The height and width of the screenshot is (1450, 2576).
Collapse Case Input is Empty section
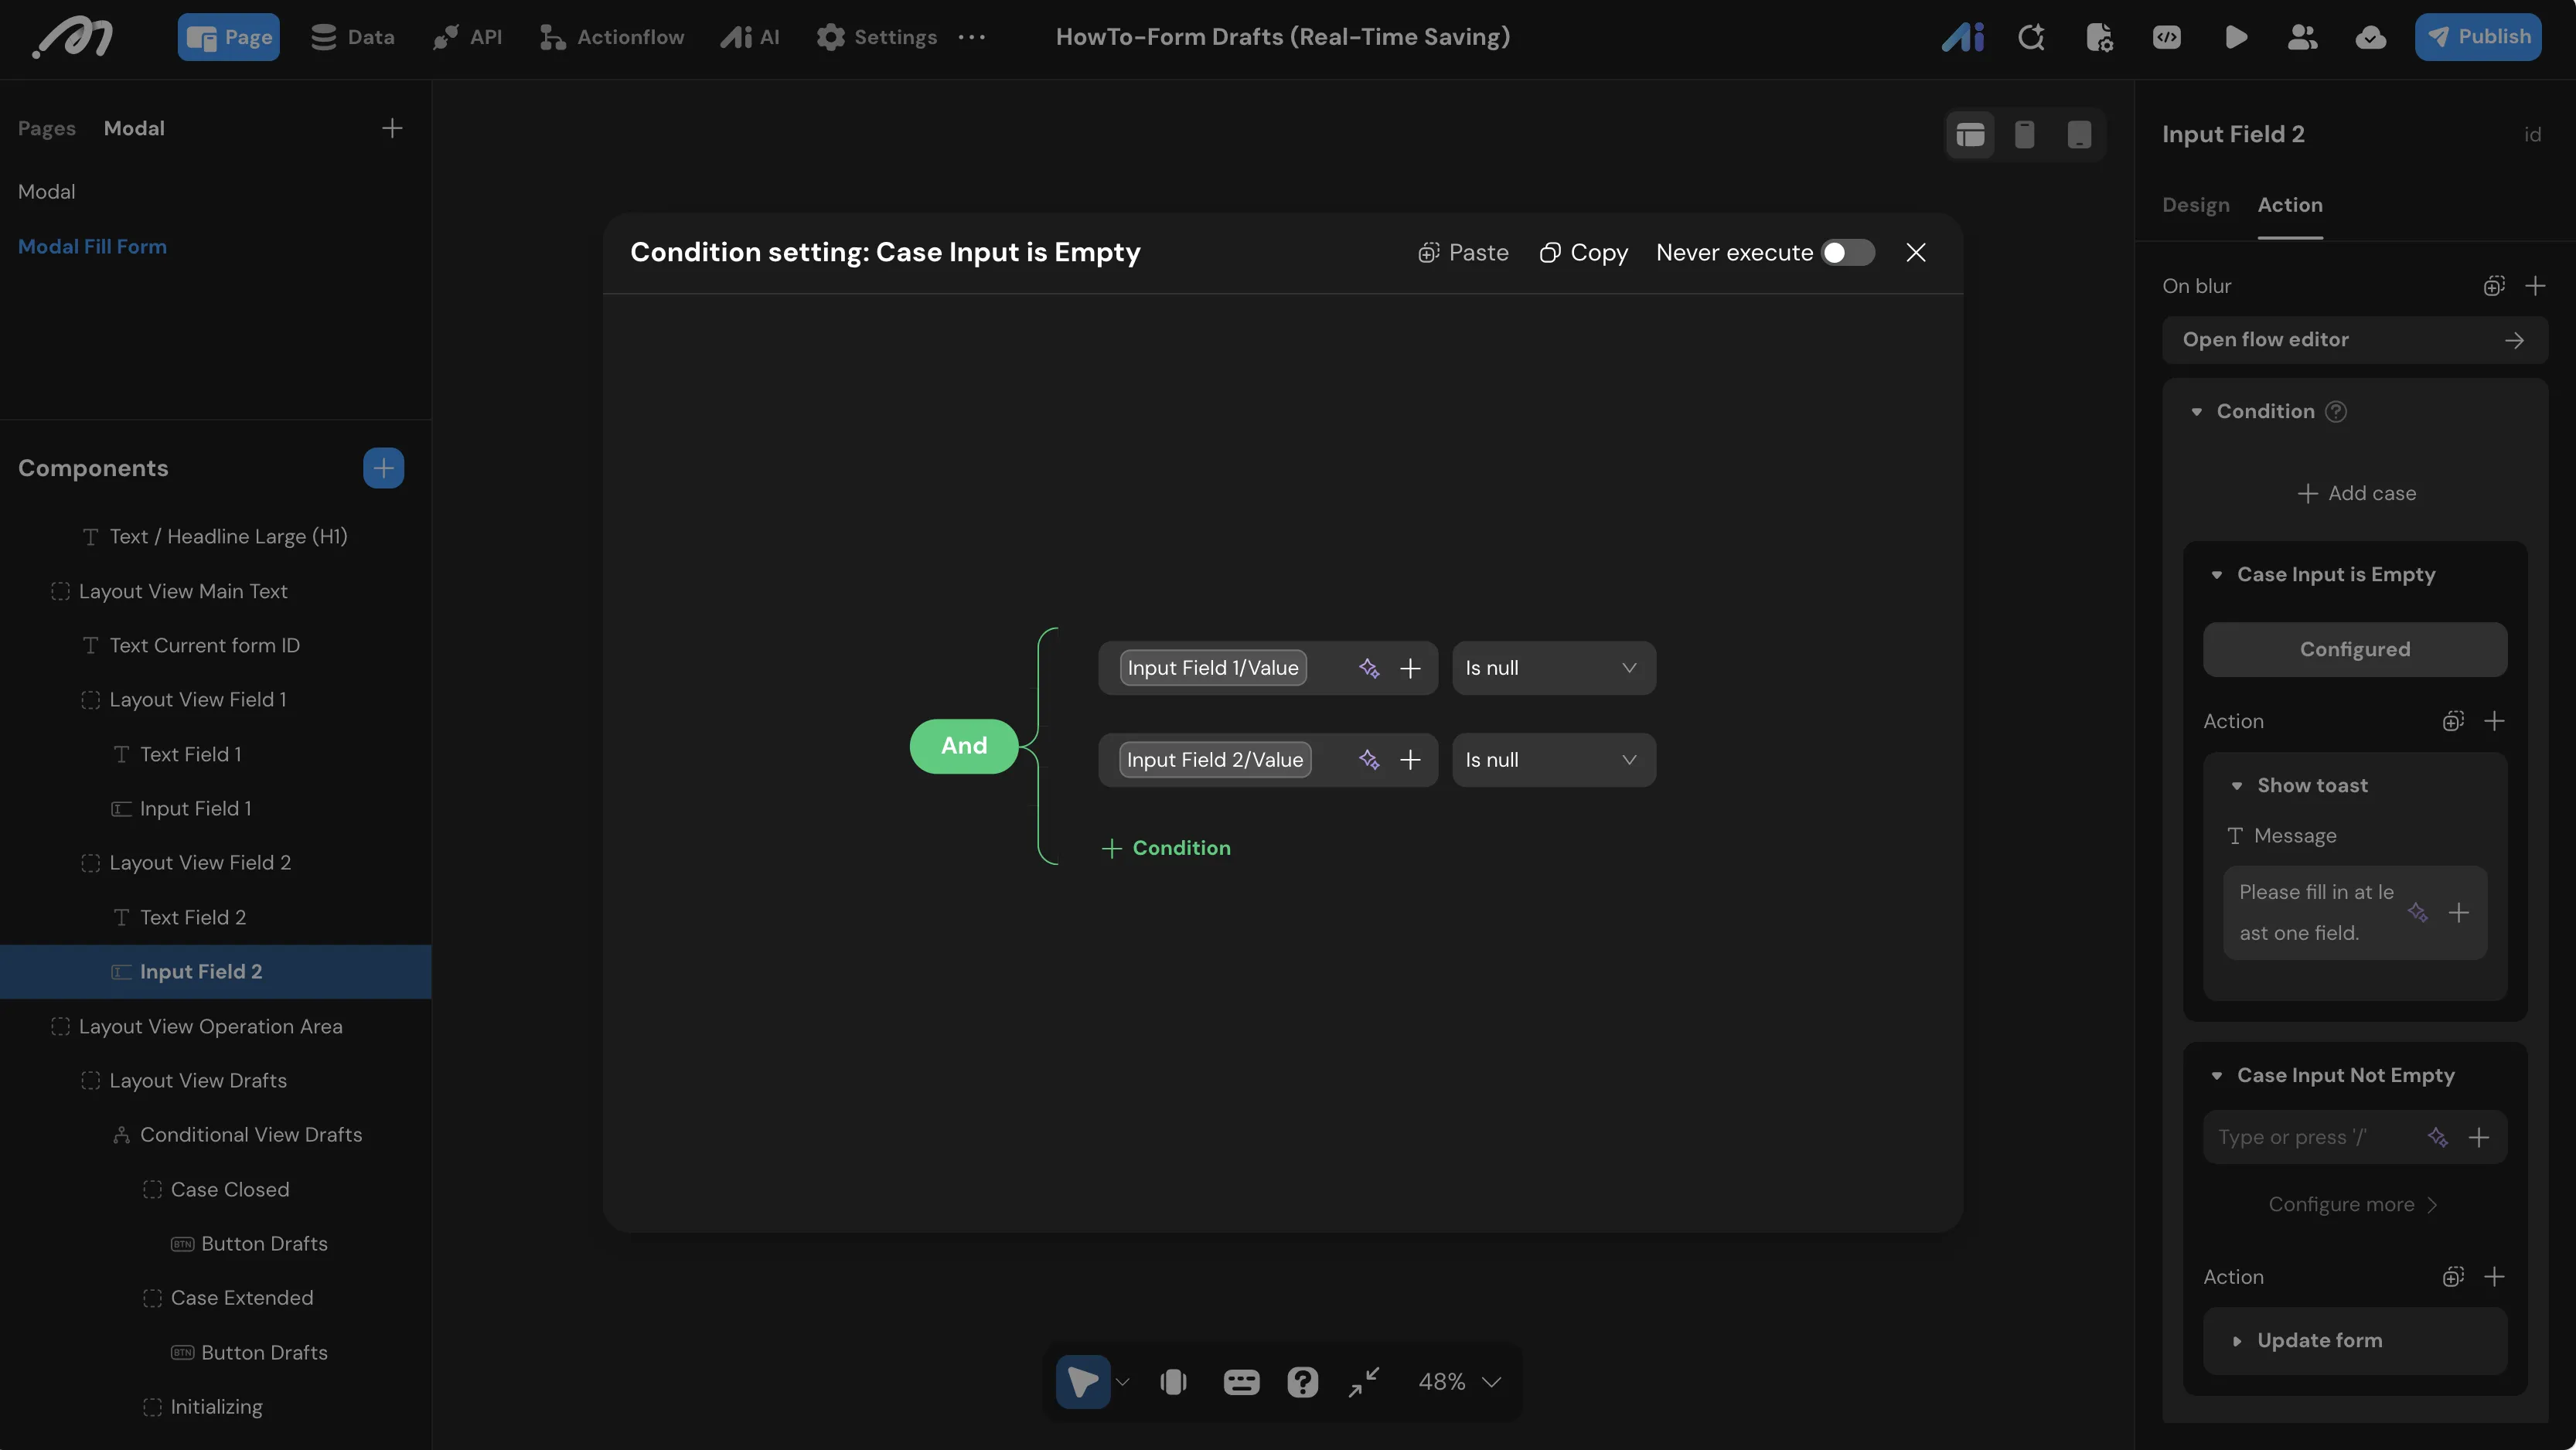click(x=2216, y=575)
